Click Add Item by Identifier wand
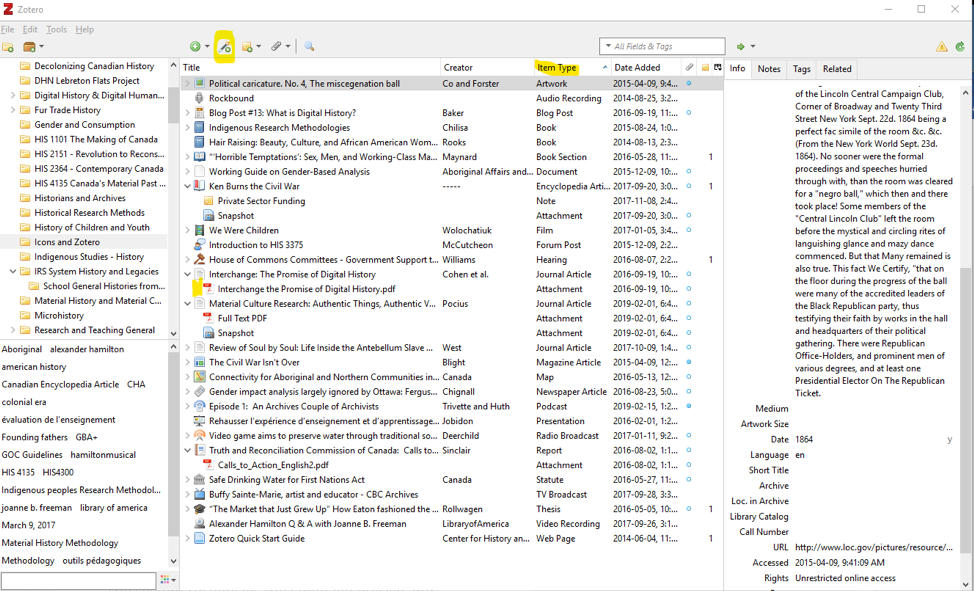The width and height of the screenshot is (974, 591). coord(225,47)
